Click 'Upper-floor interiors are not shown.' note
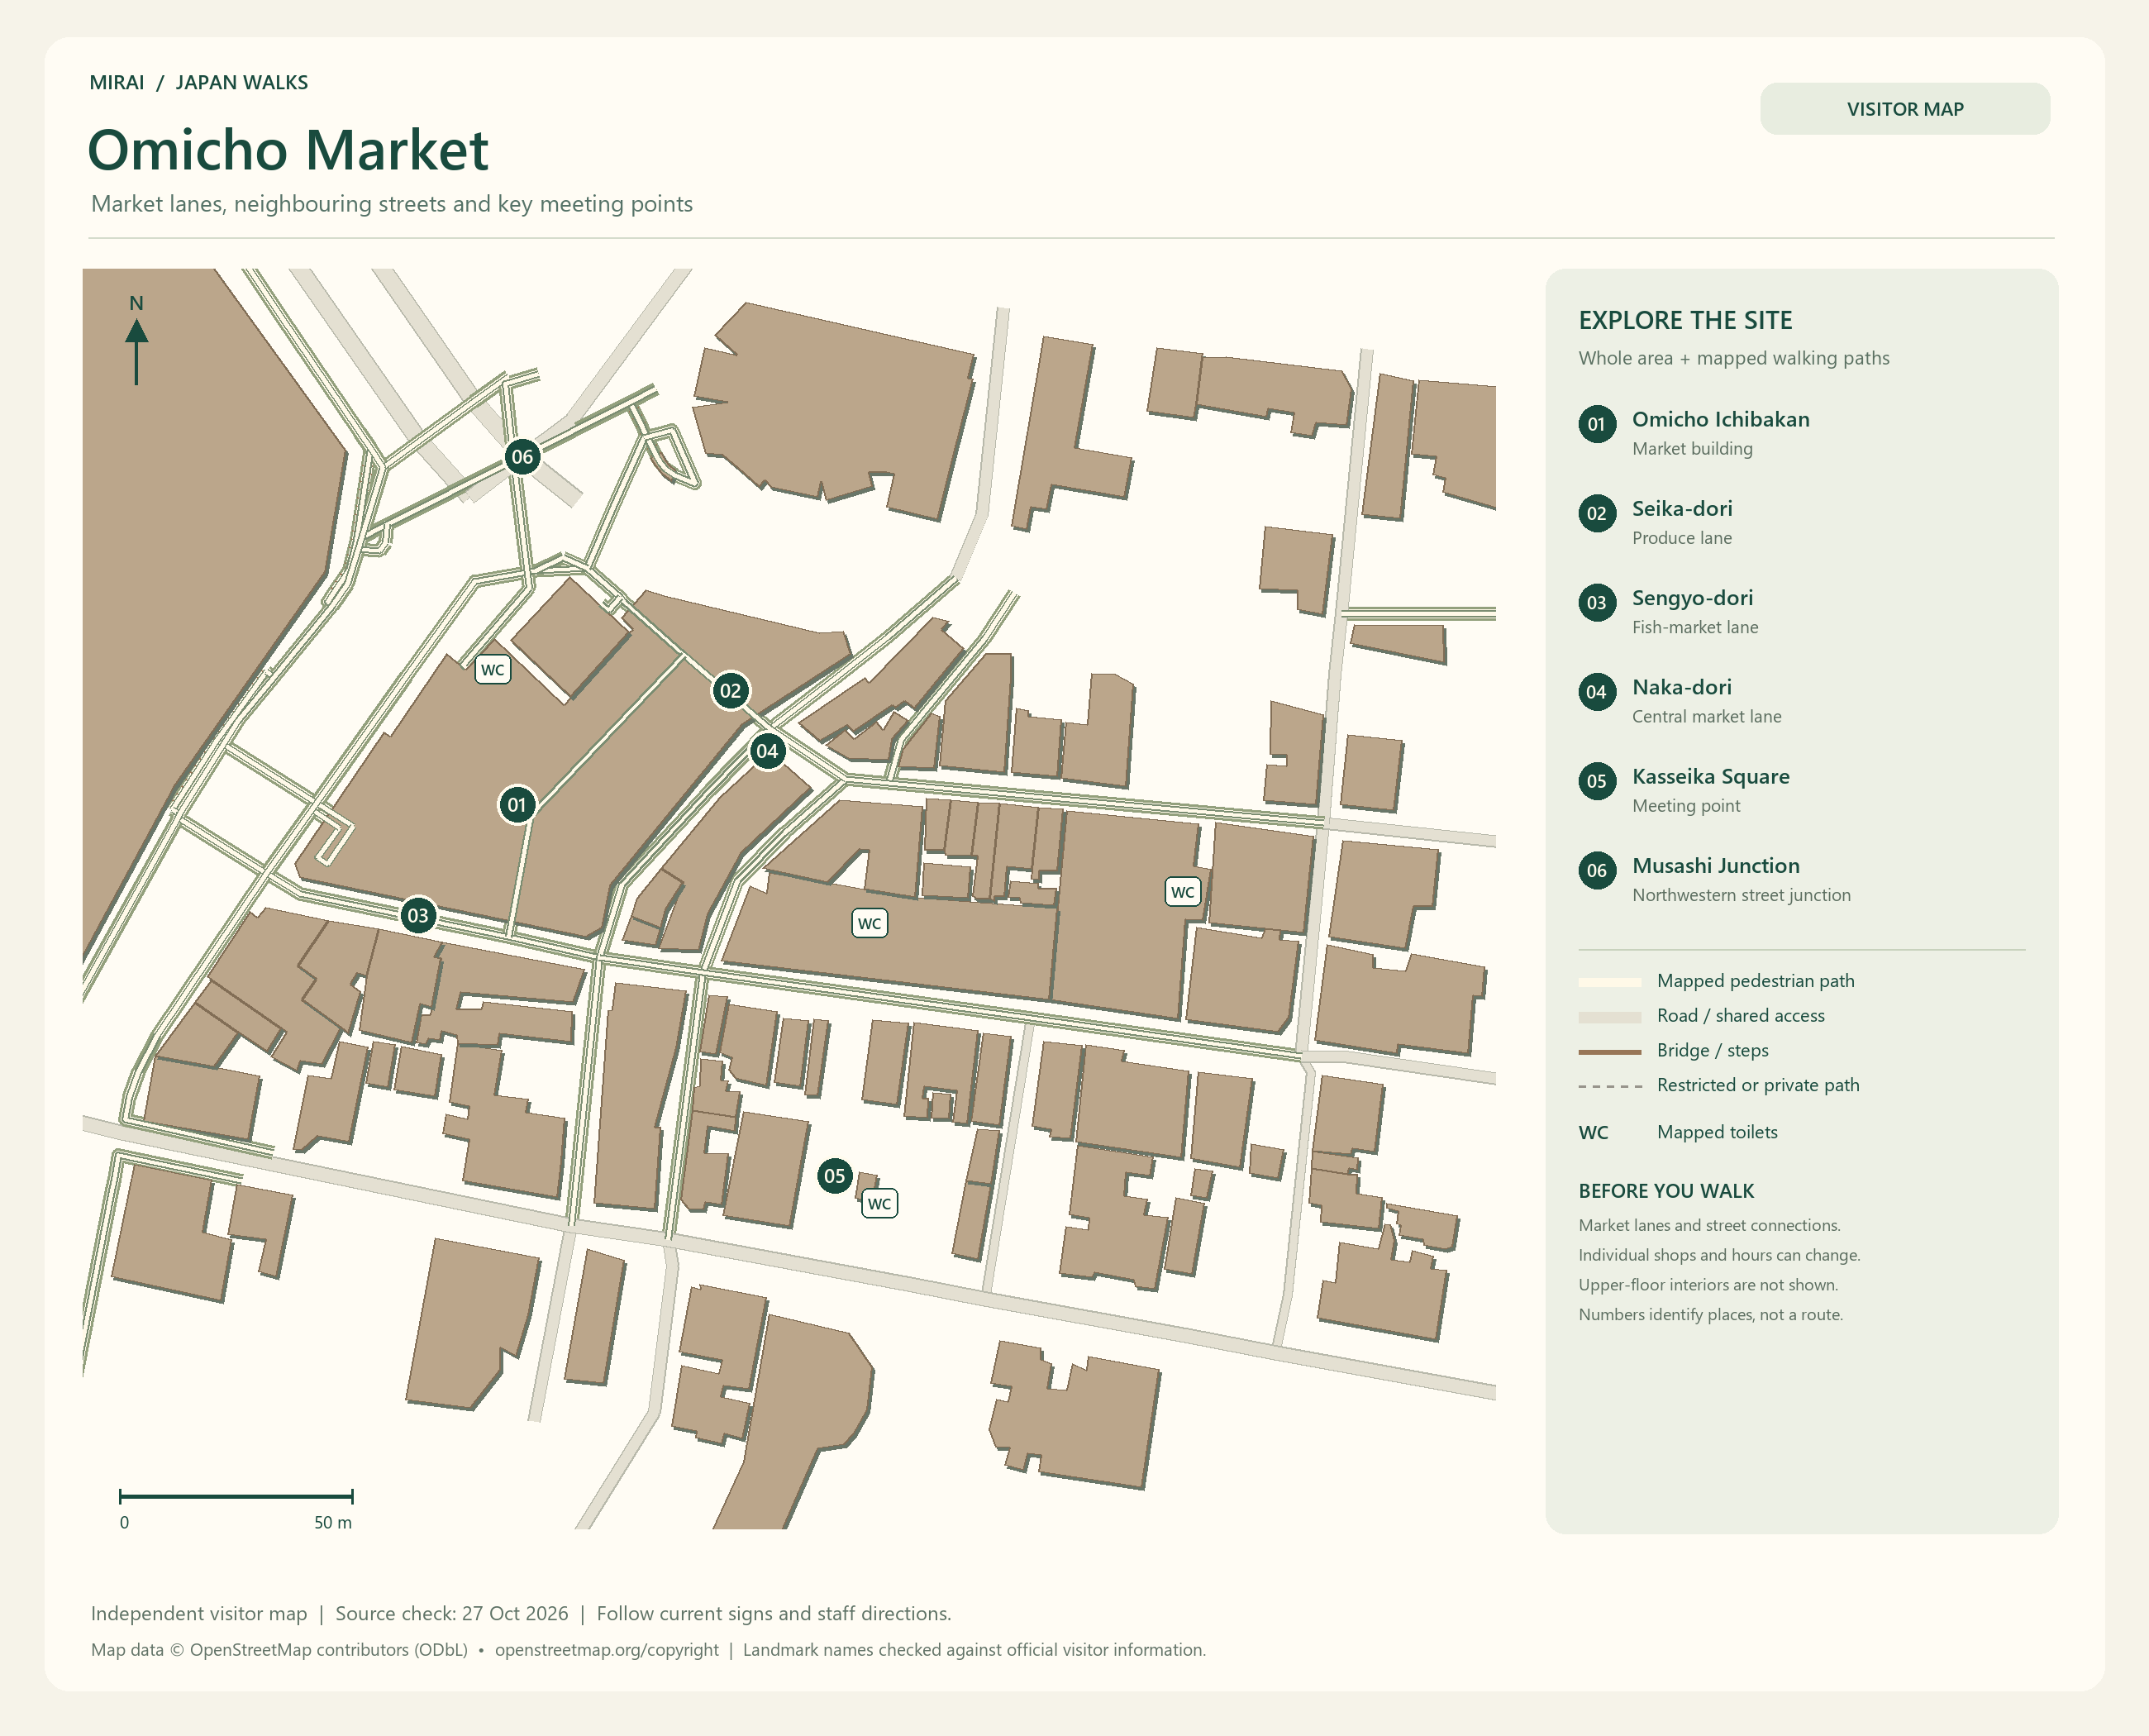 [x=1708, y=1285]
